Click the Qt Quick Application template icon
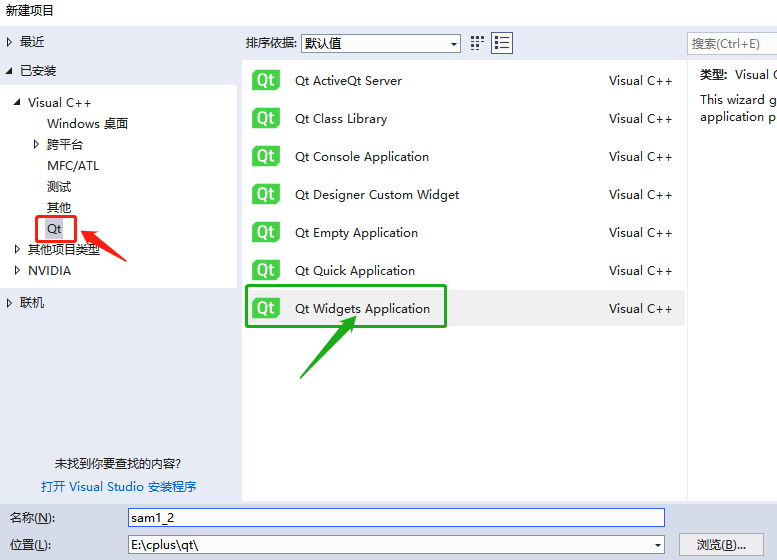 coord(266,271)
